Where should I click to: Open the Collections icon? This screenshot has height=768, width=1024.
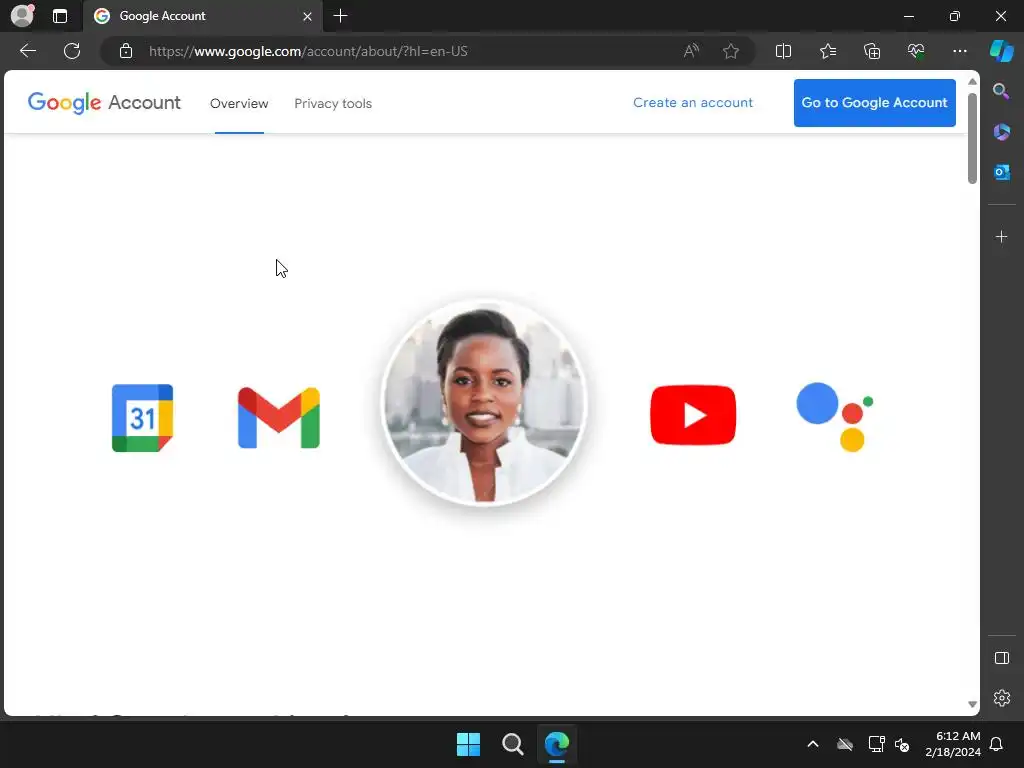pos(872,51)
